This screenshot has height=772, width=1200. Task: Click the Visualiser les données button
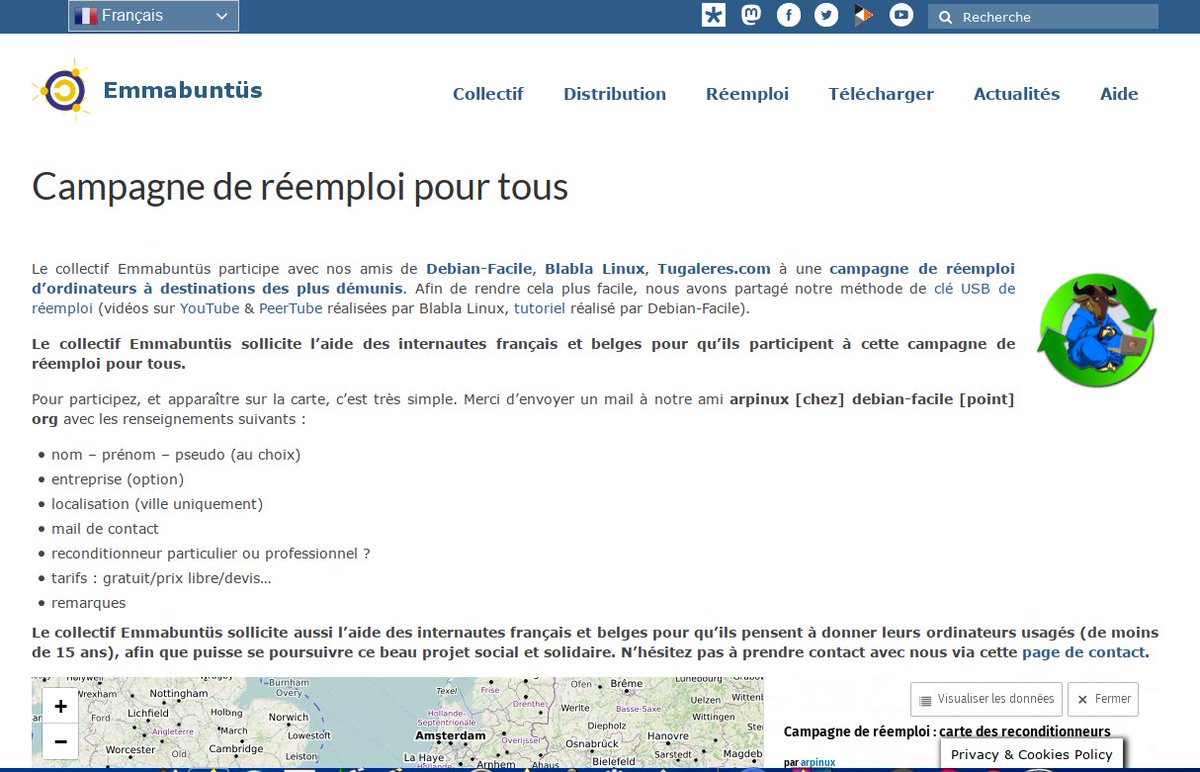coord(986,699)
